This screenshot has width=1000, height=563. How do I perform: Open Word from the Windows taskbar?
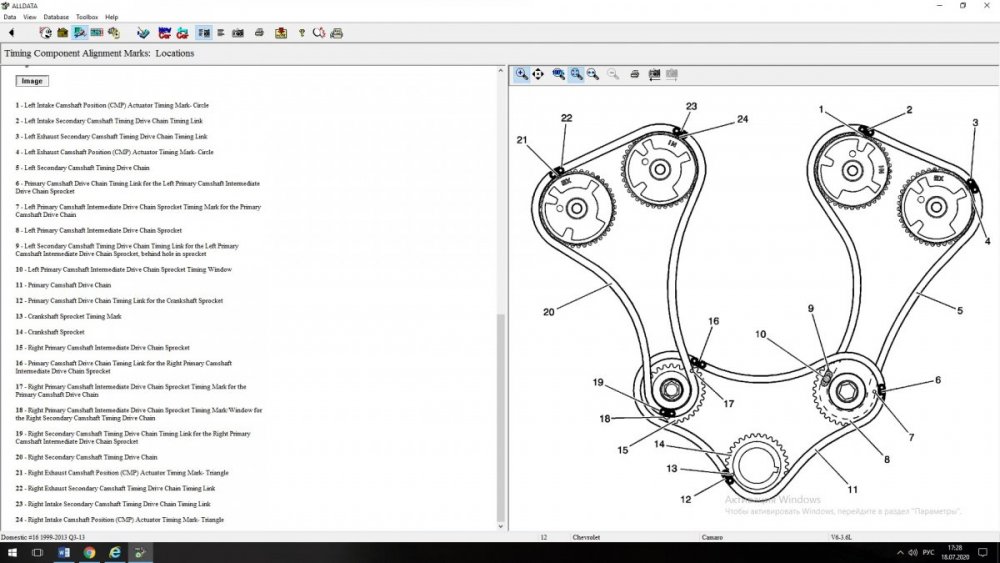[x=64, y=552]
